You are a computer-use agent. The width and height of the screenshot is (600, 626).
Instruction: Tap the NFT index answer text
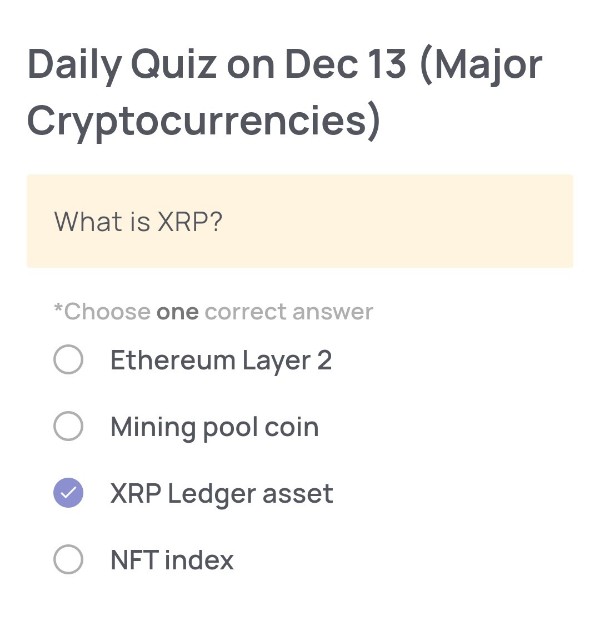171,560
